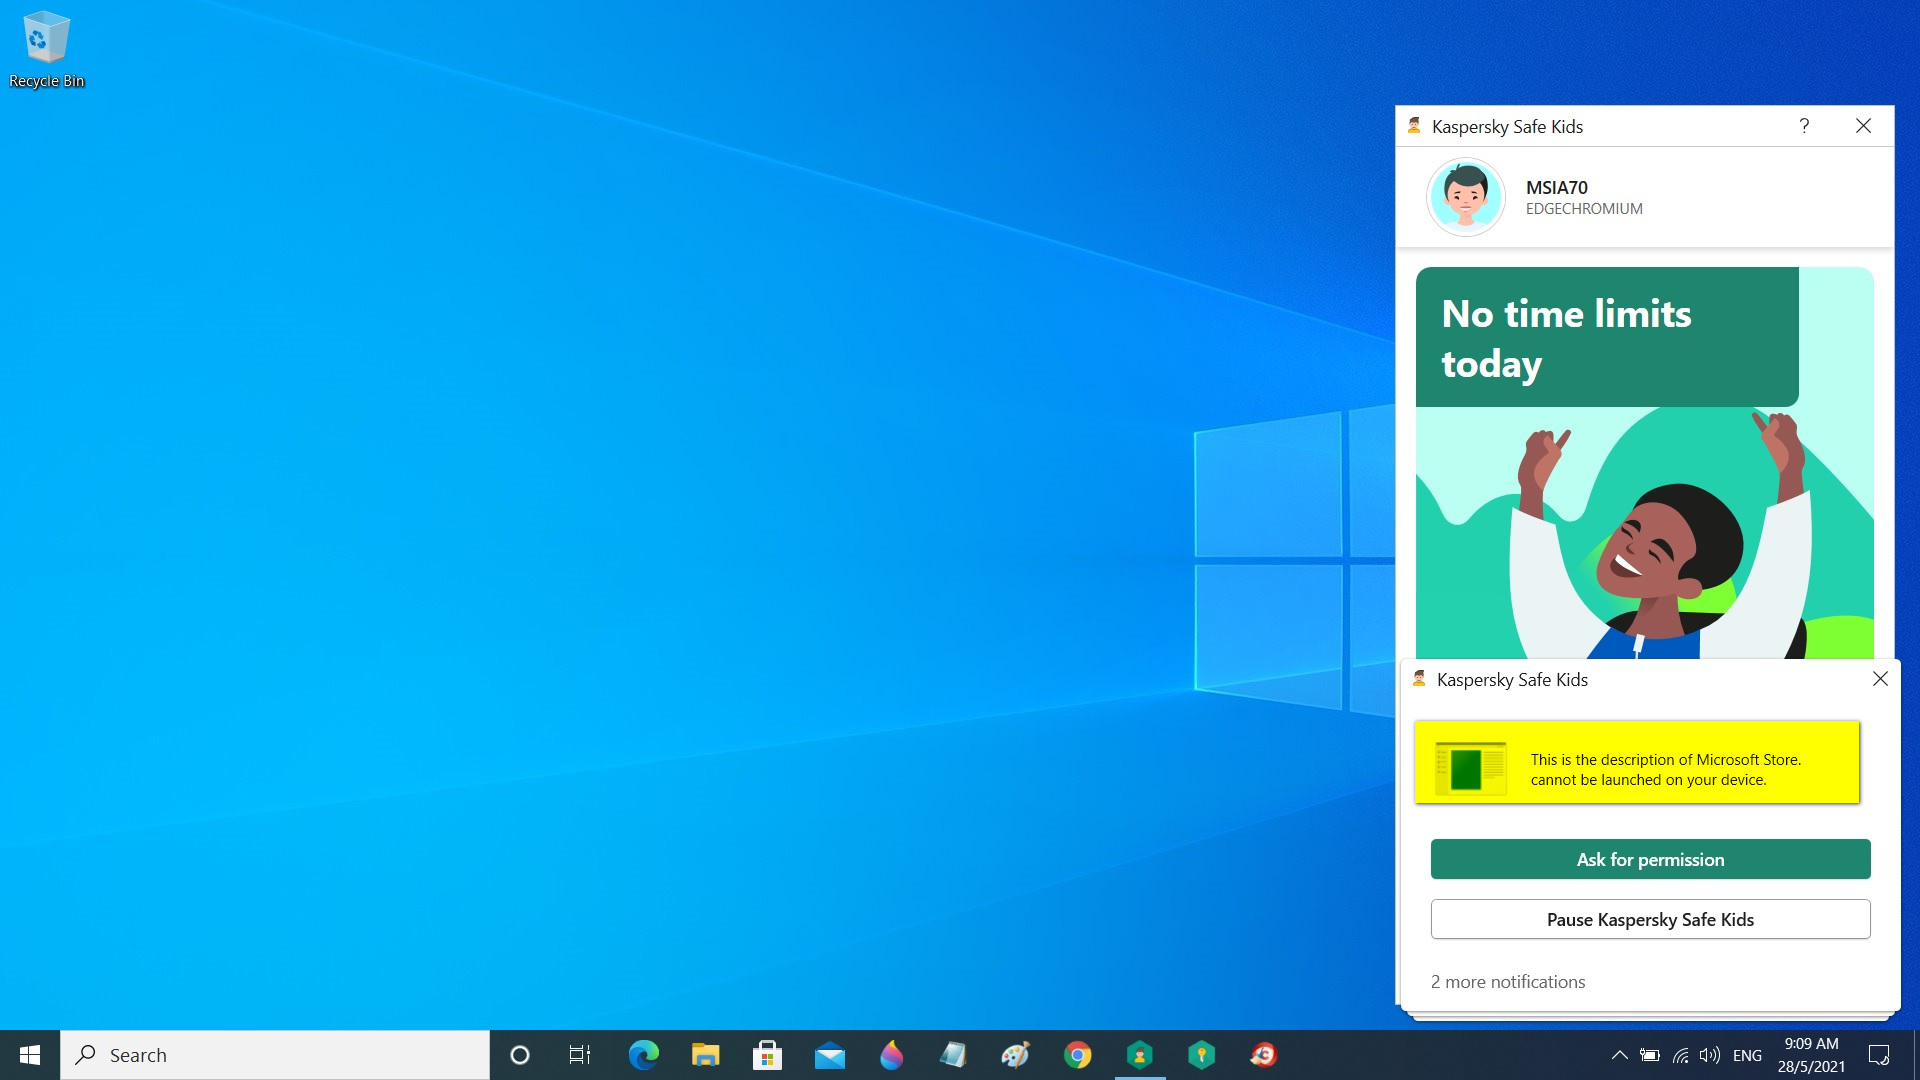Click the MSIA70 child profile avatar
Image resolution: width=1920 pixels, height=1080 pixels.
(x=1465, y=197)
